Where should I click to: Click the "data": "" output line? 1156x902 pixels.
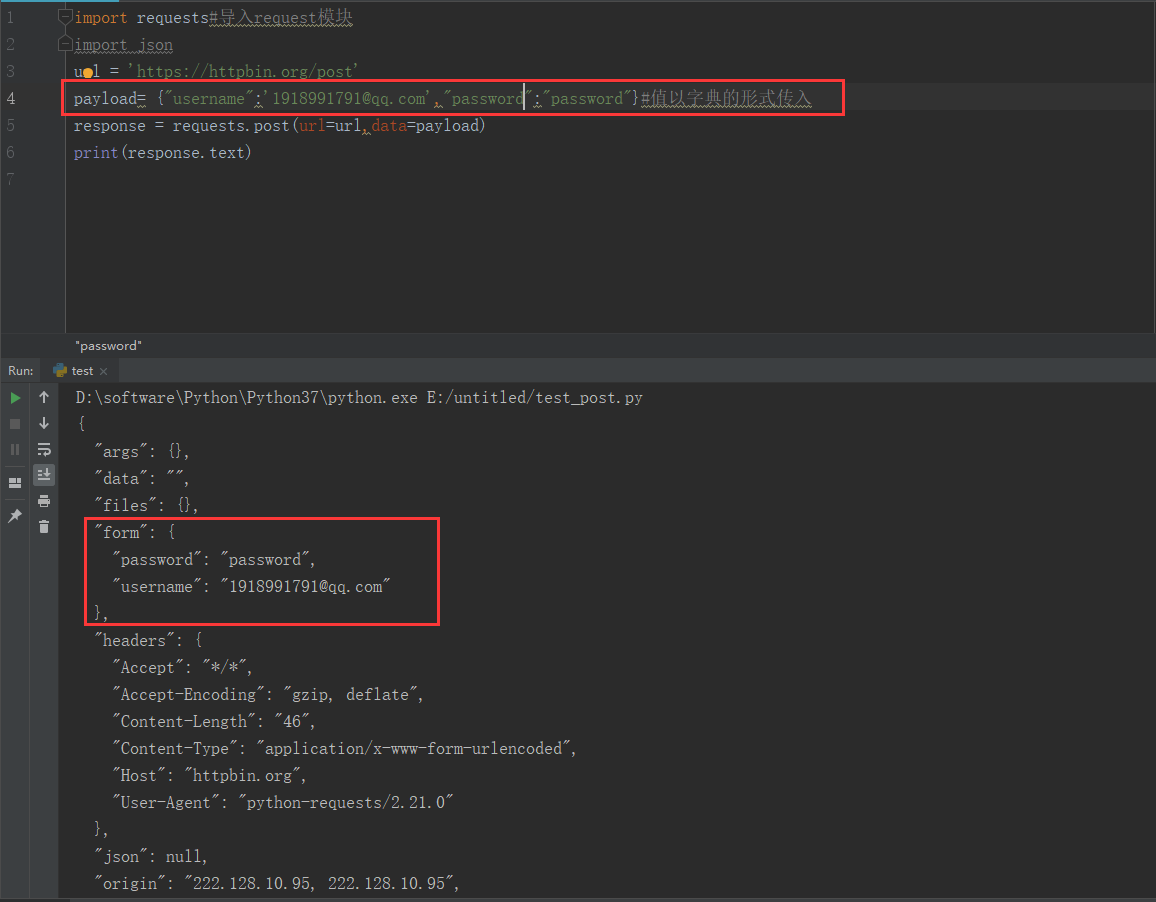142,479
